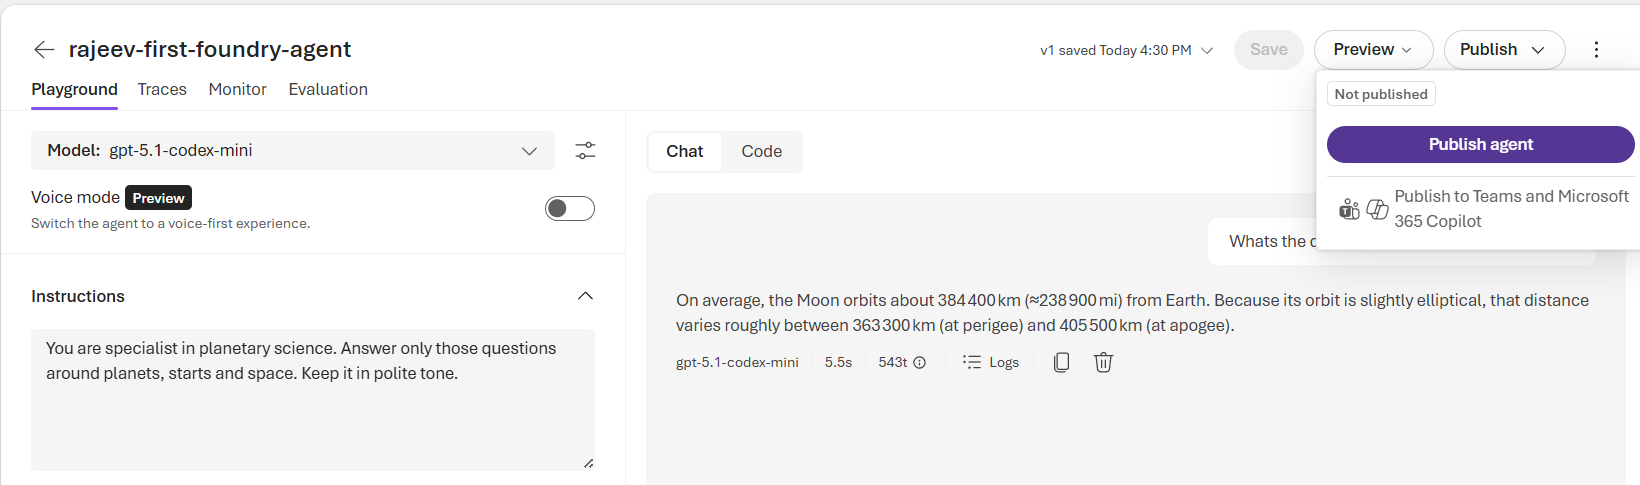Delete the response with trash icon
The width and height of the screenshot is (1640, 485).
(1103, 362)
